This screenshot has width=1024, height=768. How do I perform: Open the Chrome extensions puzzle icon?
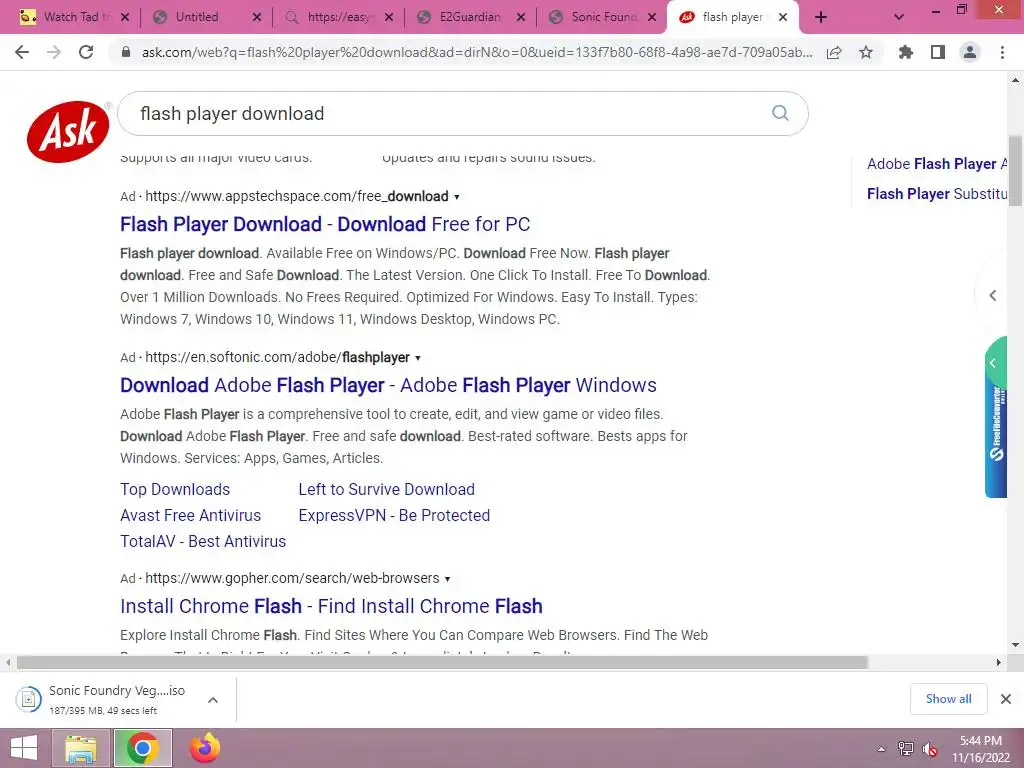coord(906,52)
